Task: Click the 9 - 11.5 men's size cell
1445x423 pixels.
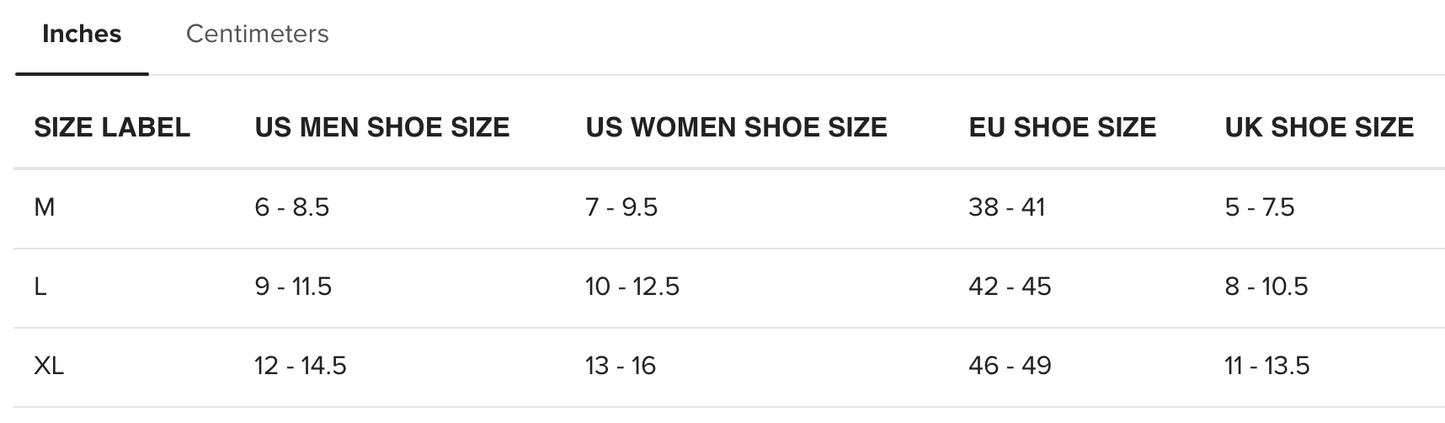Action: point(293,287)
